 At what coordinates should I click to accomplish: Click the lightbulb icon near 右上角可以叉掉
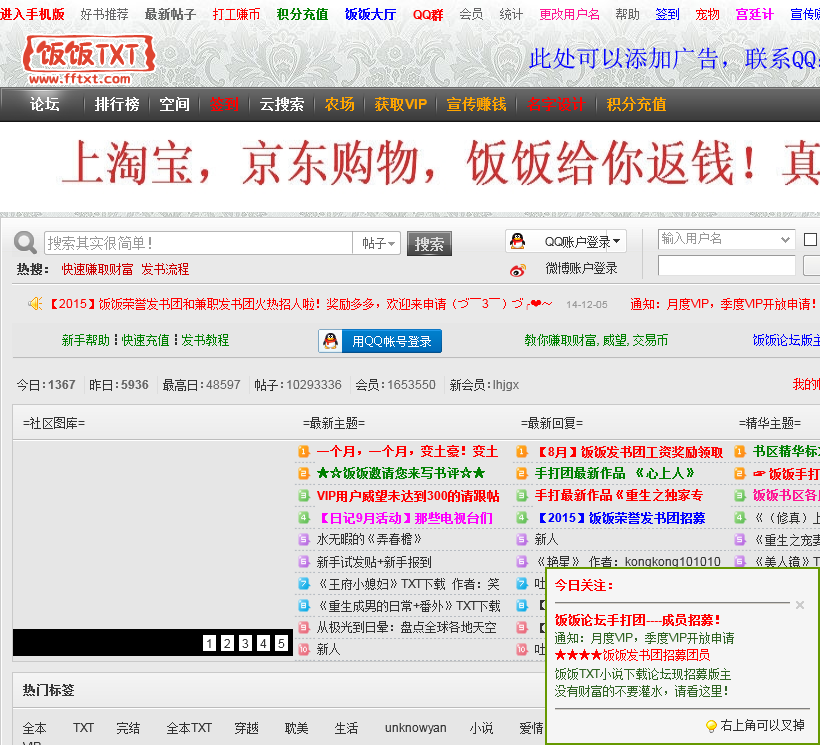point(711,726)
